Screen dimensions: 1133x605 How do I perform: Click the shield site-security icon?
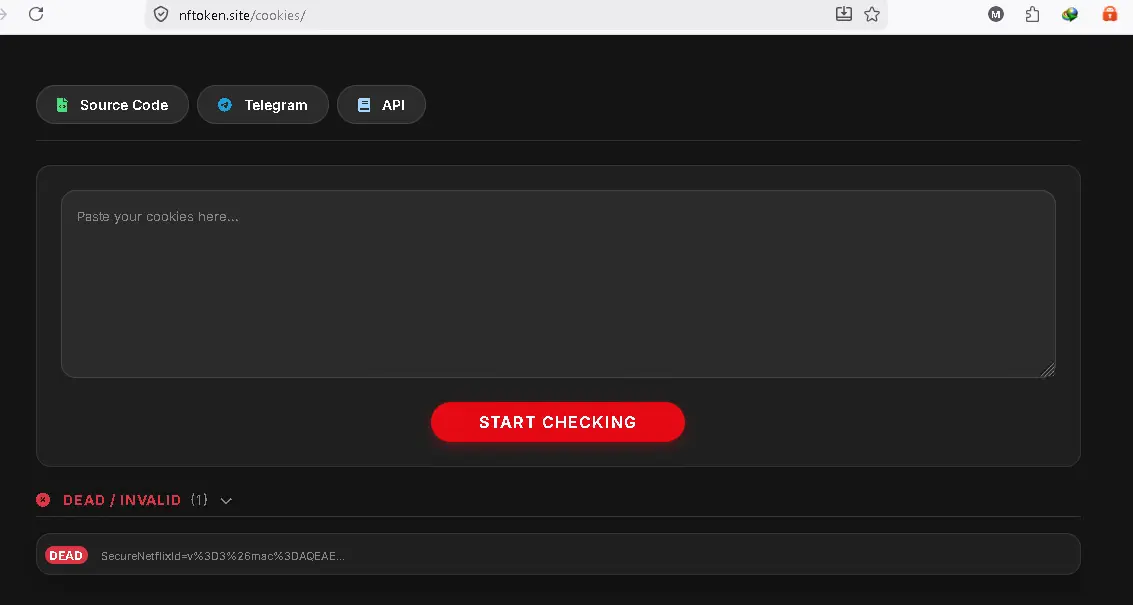pos(160,14)
